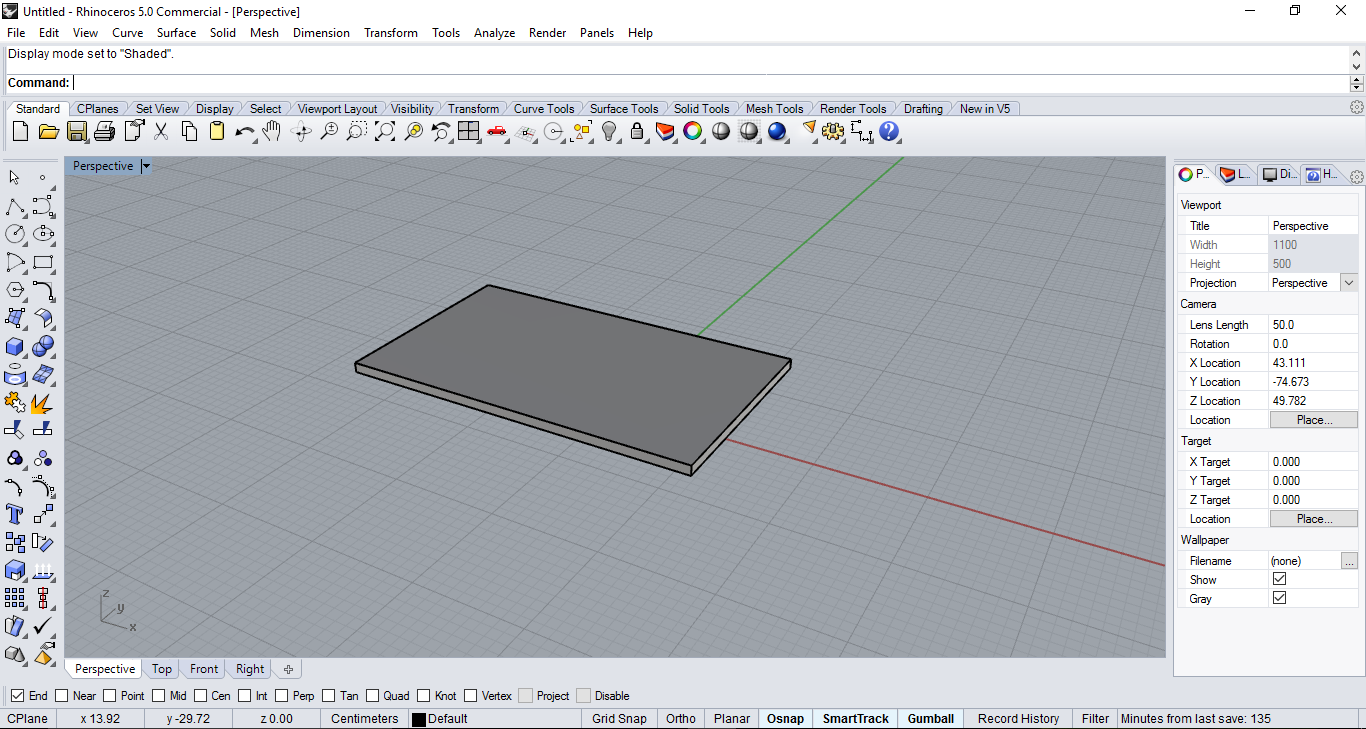Image resolution: width=1366 pixels, height=729 pixels.
Task: Click the Hide objects lightbulb icon
Action: pyautogui.click(x=609, y=131)
